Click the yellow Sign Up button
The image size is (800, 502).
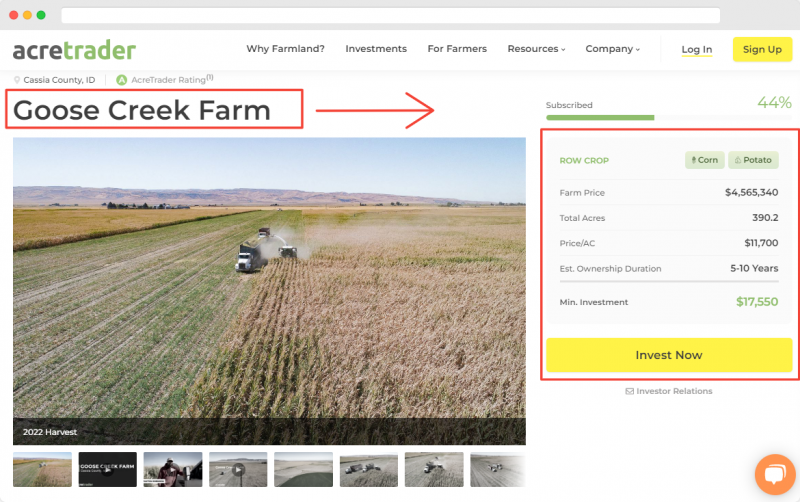pyautogui.click(x=762, y=49)
